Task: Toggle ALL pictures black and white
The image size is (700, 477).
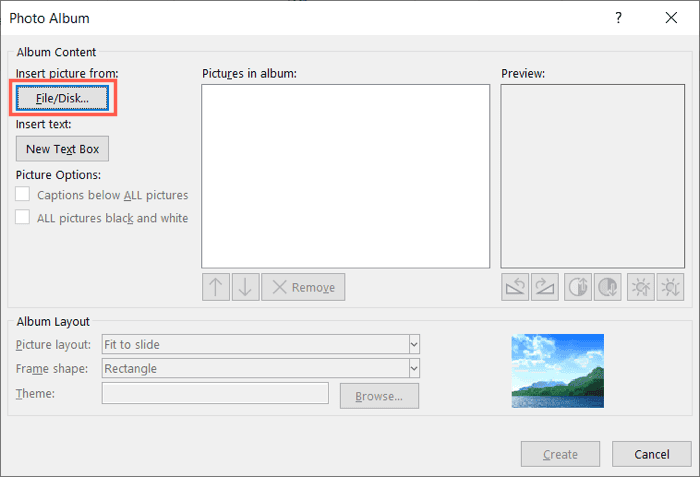Action: point(23,217)
